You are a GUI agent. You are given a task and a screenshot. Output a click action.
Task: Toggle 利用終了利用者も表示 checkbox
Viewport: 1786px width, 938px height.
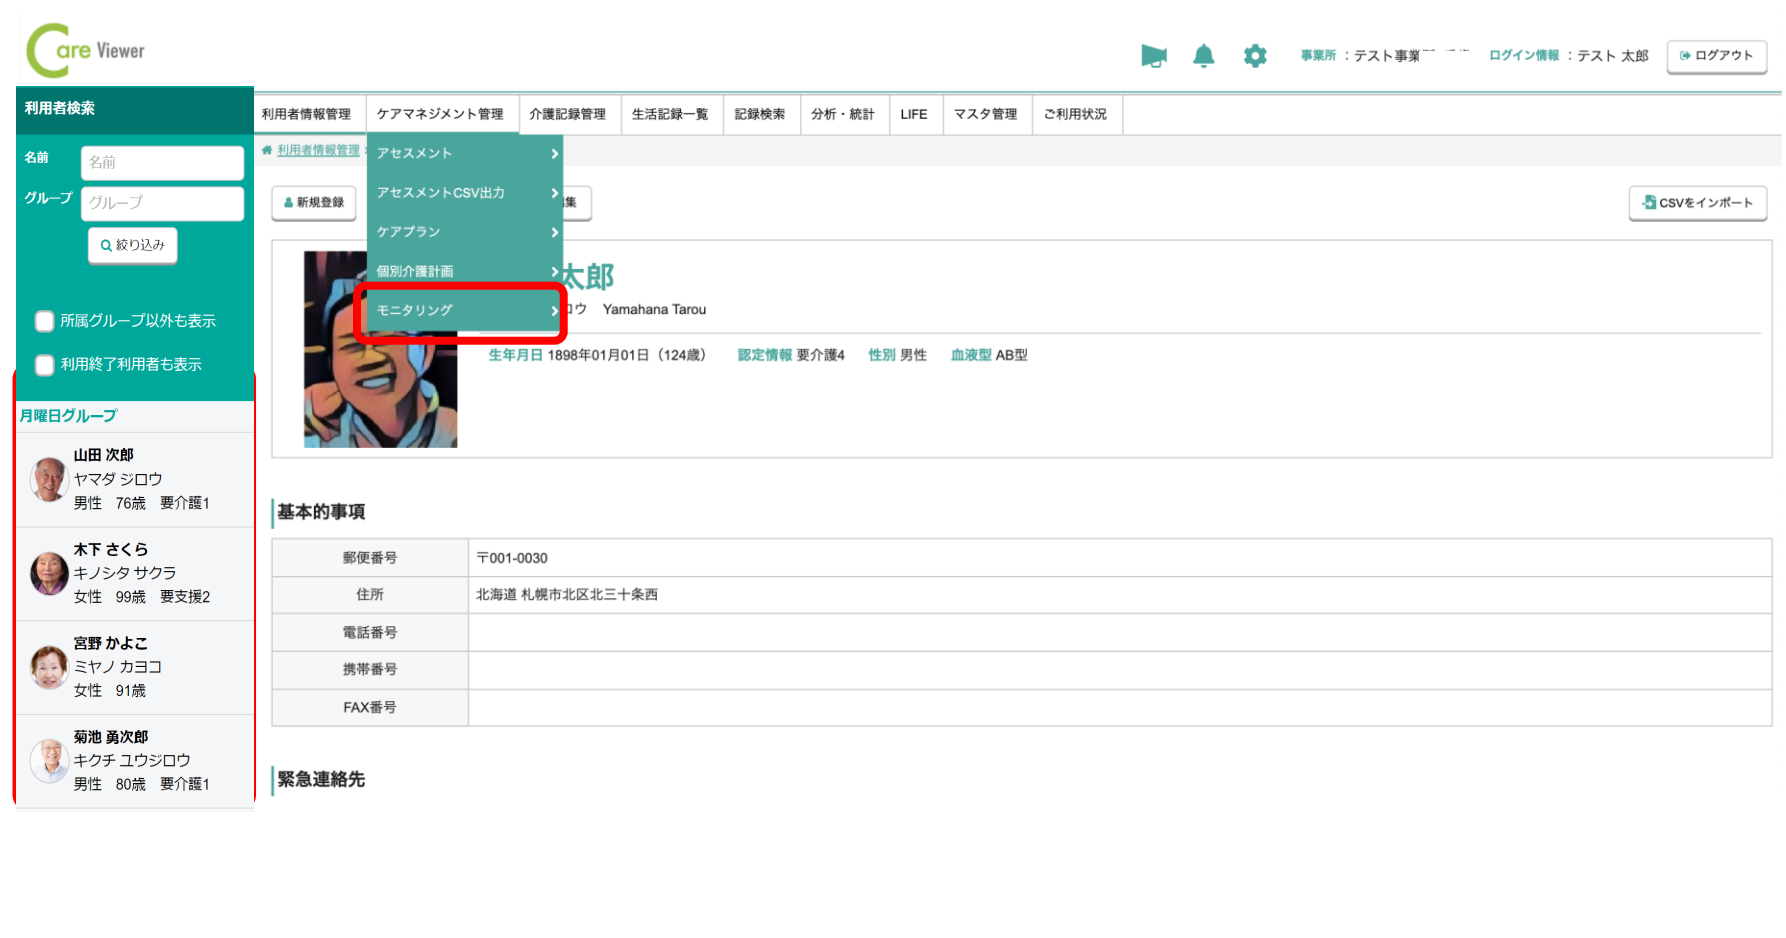click(45, 365)
